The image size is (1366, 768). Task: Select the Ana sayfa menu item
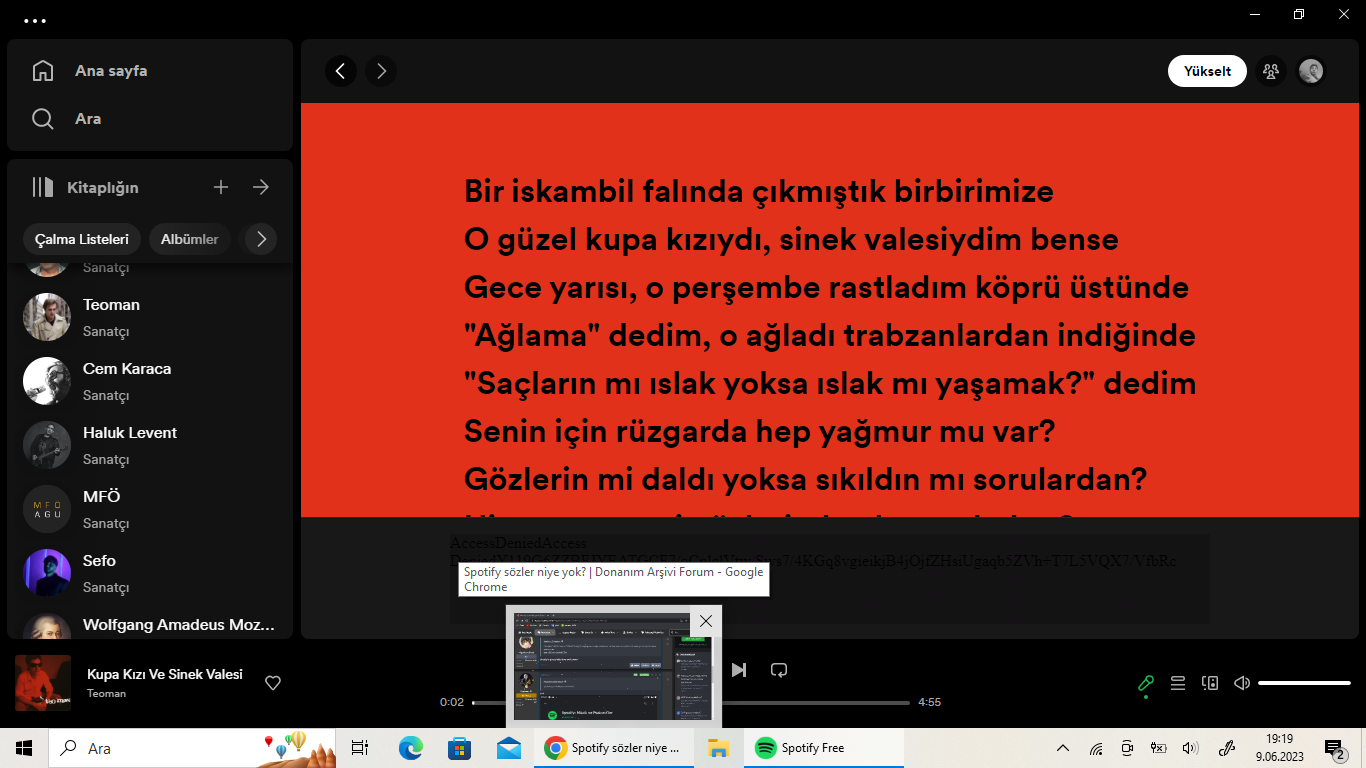(111, 71)
